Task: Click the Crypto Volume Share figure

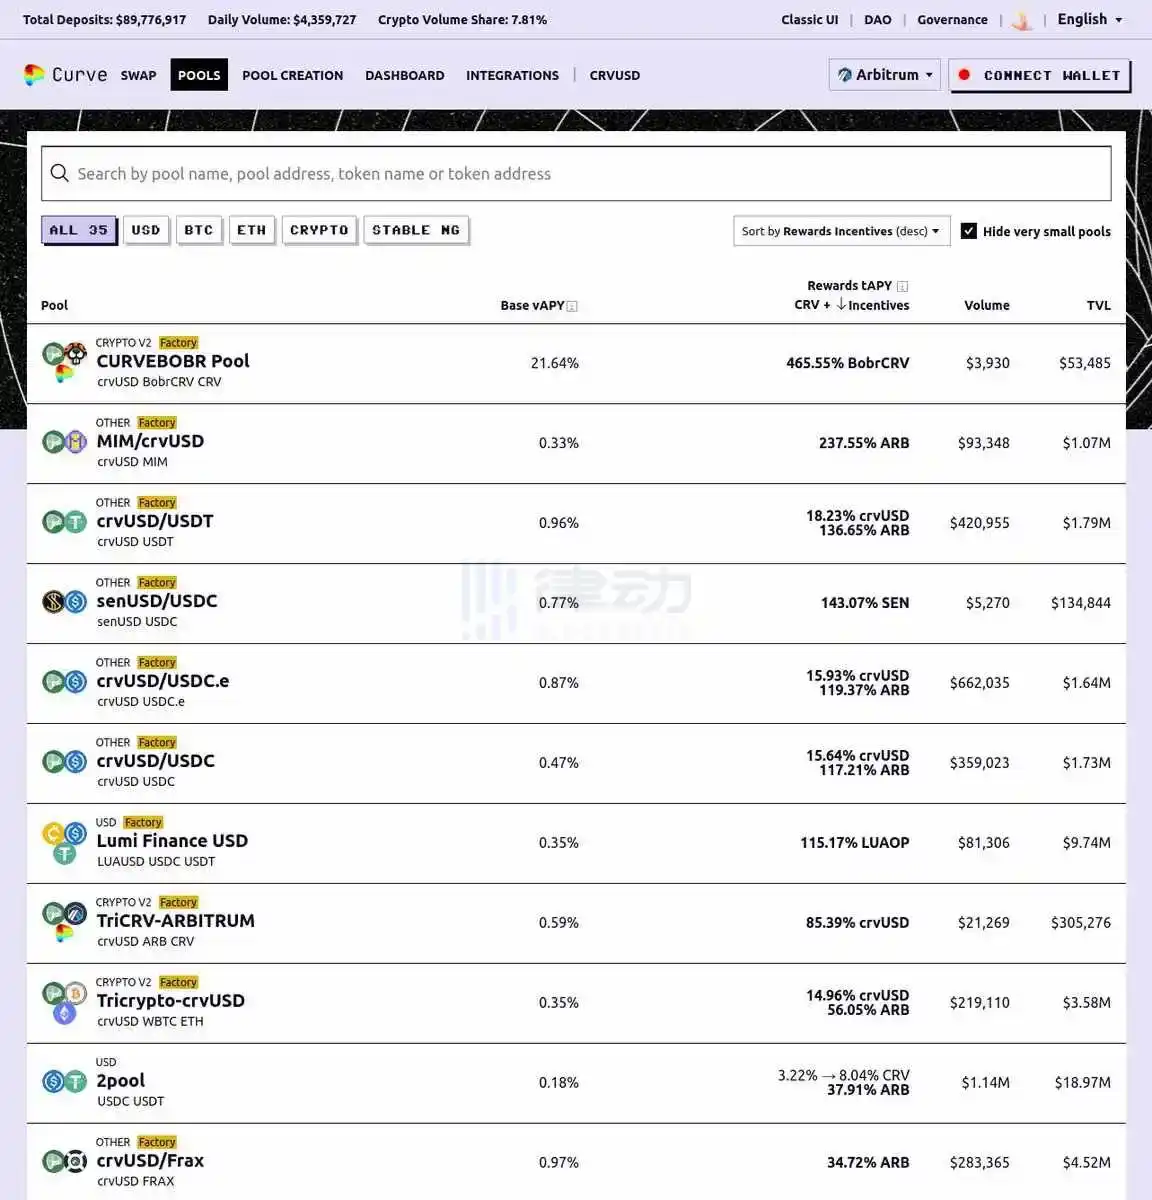Action: click(x=462, y=20)
